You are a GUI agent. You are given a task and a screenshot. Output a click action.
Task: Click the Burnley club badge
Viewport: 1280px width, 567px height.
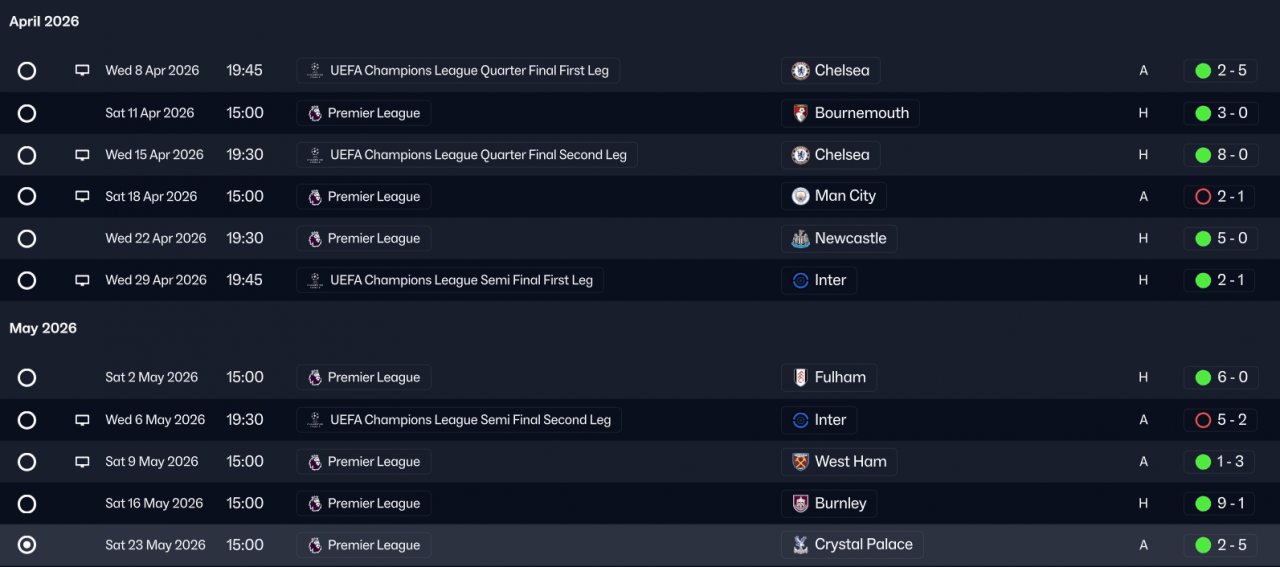800,504
